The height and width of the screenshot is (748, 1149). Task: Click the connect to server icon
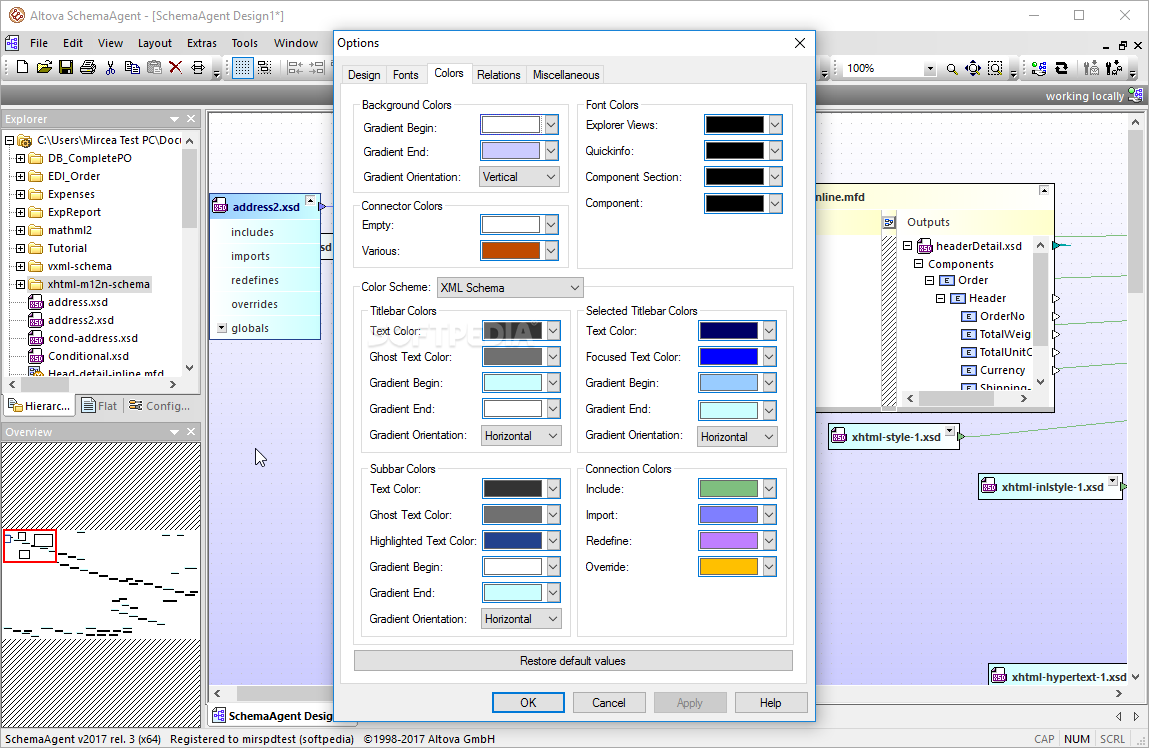[1039, 69]
